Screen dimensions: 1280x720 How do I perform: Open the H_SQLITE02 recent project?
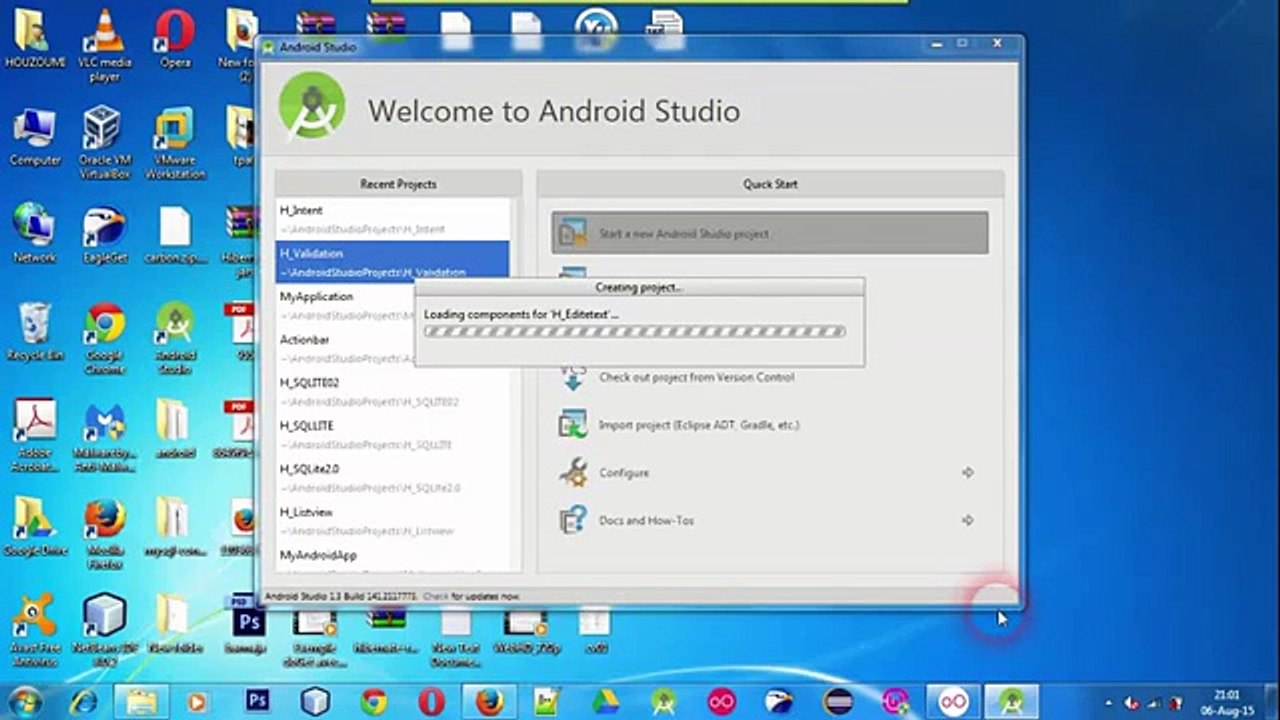pos(392,391)
